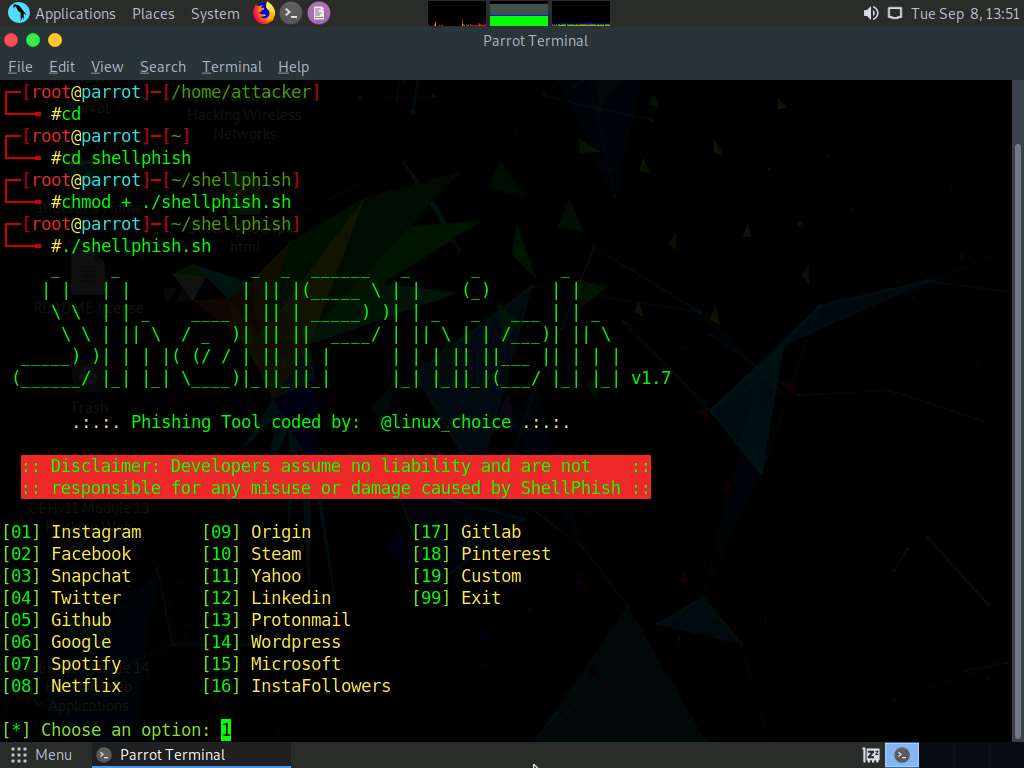Open the Terminal menu

[x=232, y=67]
